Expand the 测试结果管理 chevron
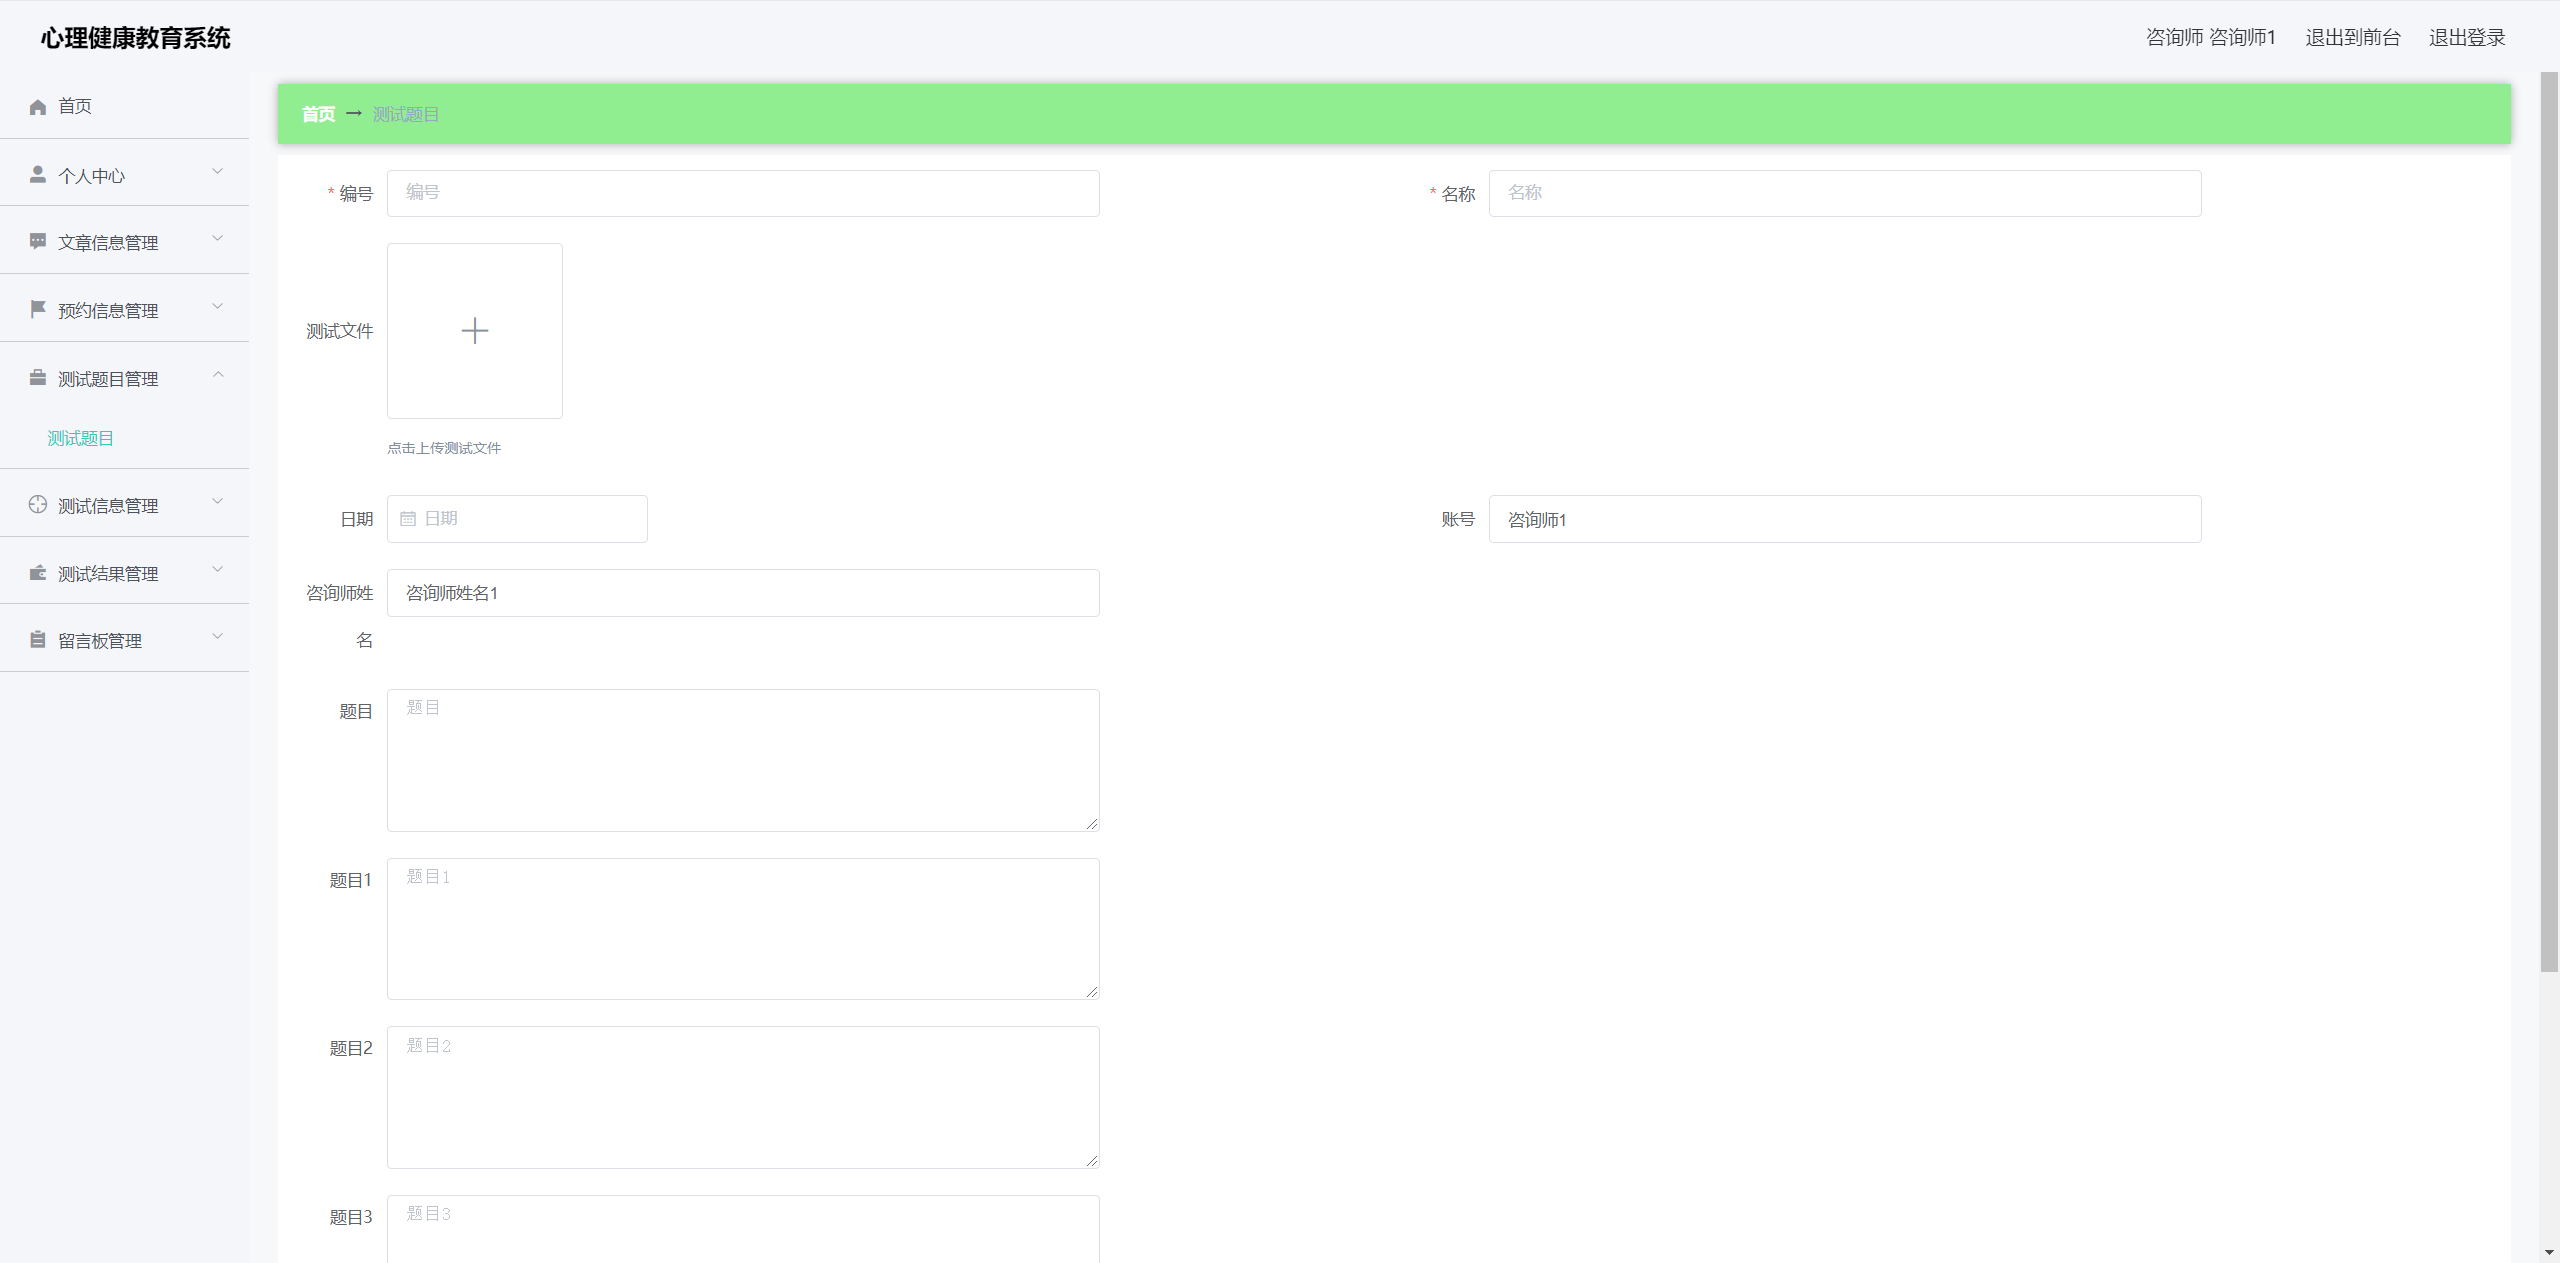Image resolution: width=2560 pixels, height=1263 pixels. [x=218, y=570]
